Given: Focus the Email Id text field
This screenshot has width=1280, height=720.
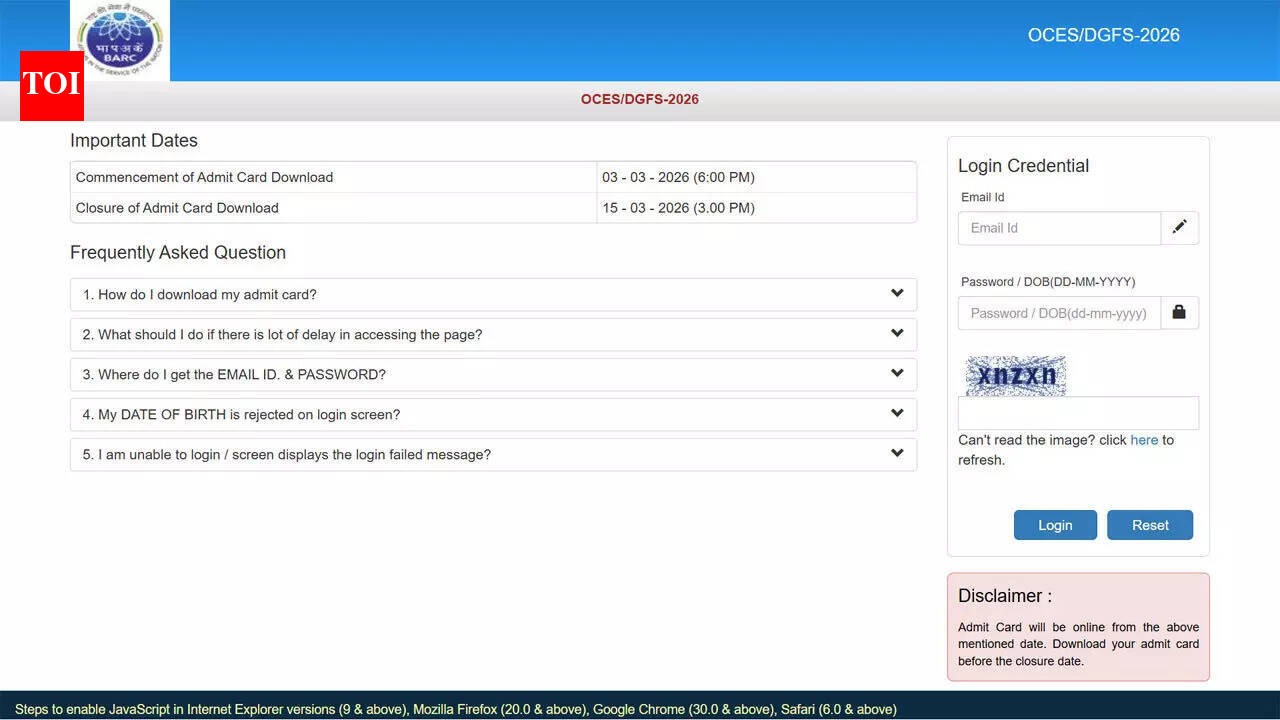Looking at the screenshot, I should coord(1059,228).
